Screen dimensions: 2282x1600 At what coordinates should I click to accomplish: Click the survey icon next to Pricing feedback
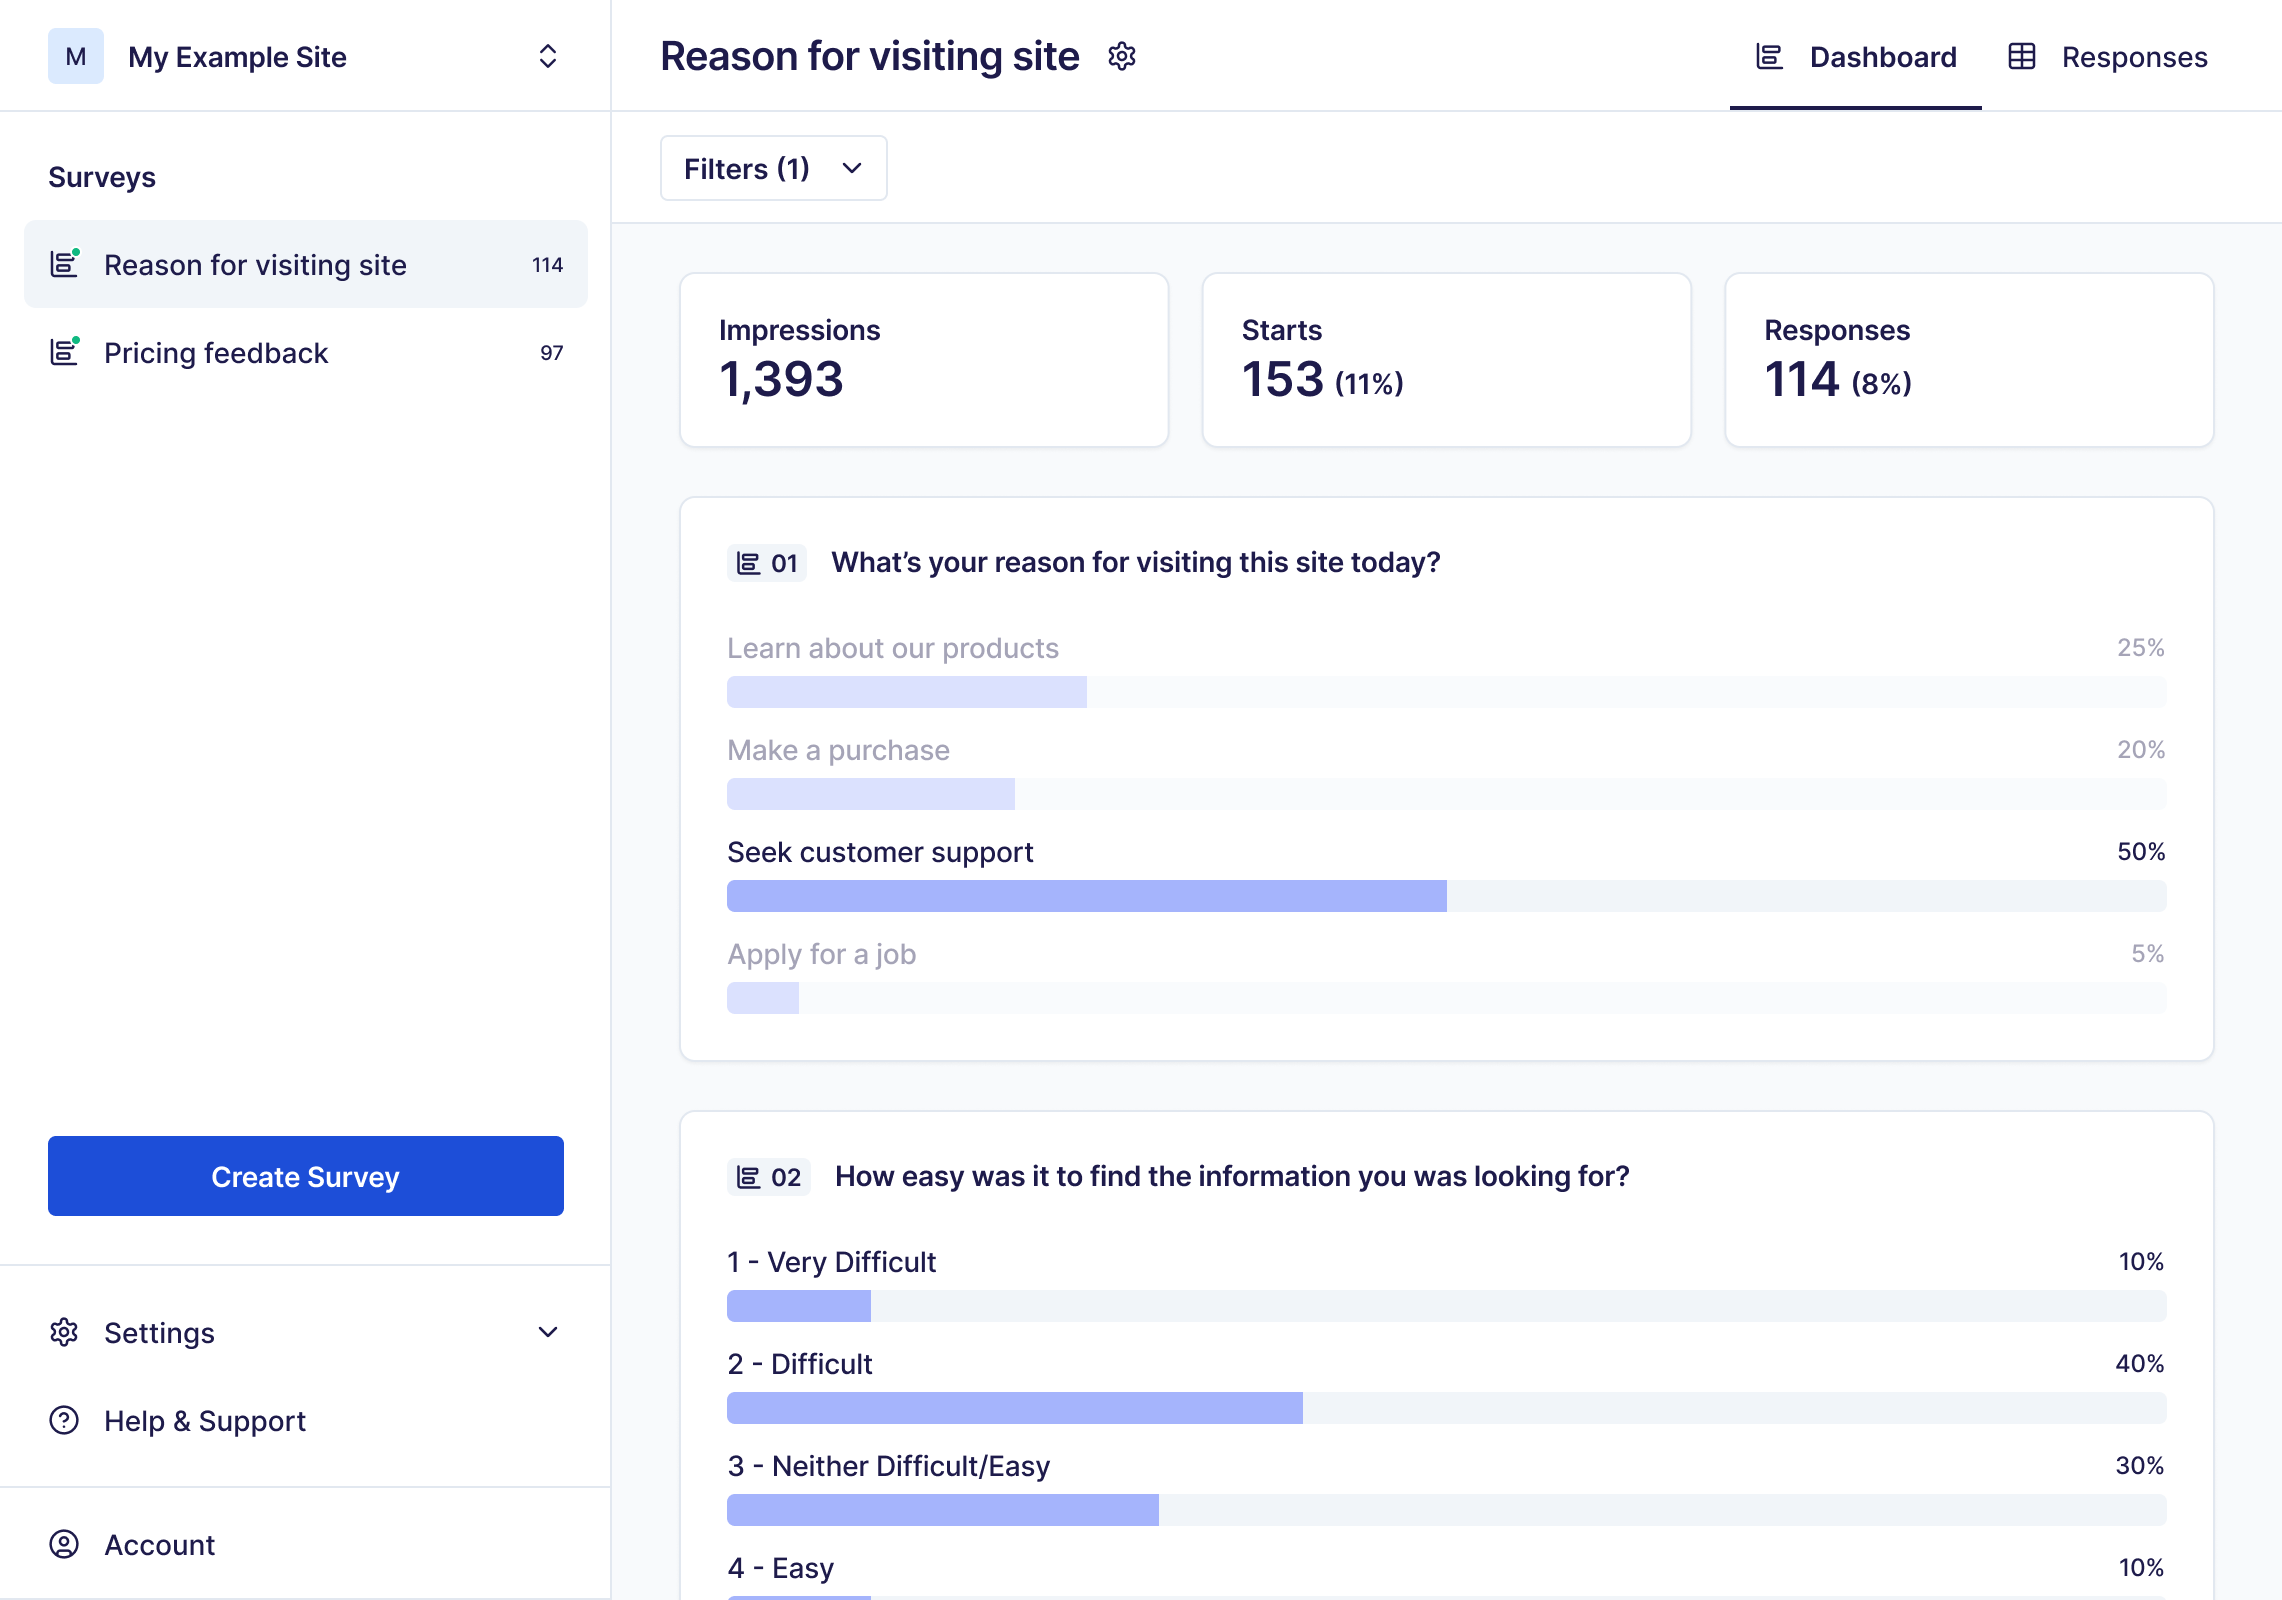click(x=64, y=352)
